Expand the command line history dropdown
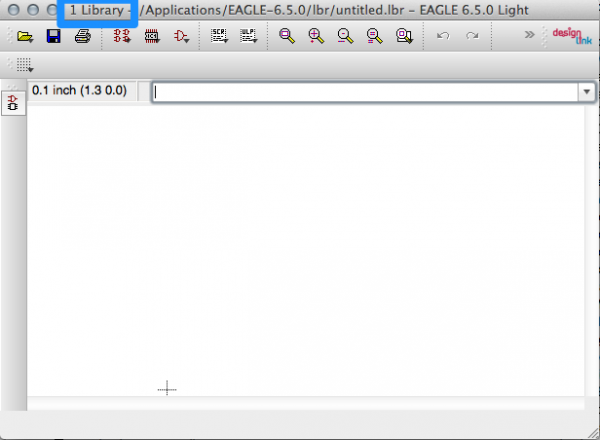 tap(586, 92)
